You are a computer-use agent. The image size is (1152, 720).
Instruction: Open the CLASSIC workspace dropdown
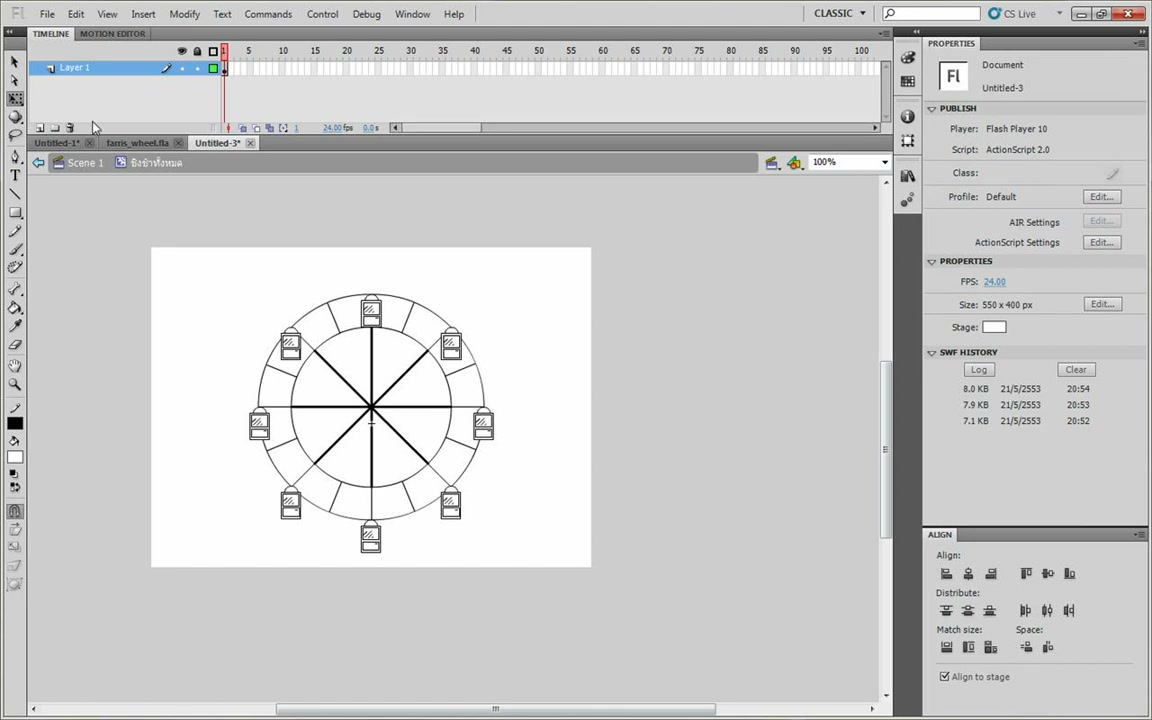tap(840, 13)
